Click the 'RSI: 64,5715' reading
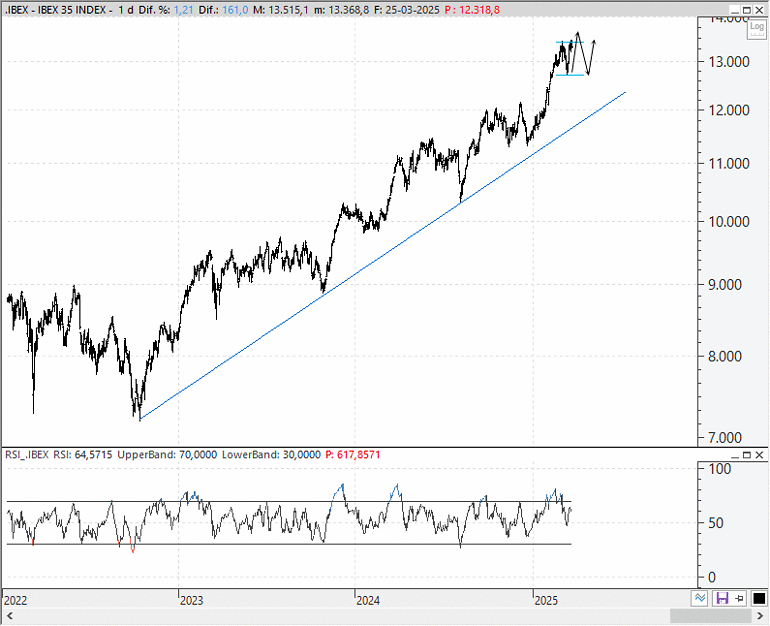The height and width of the screenshot is (626, 770). coord(82,455)
